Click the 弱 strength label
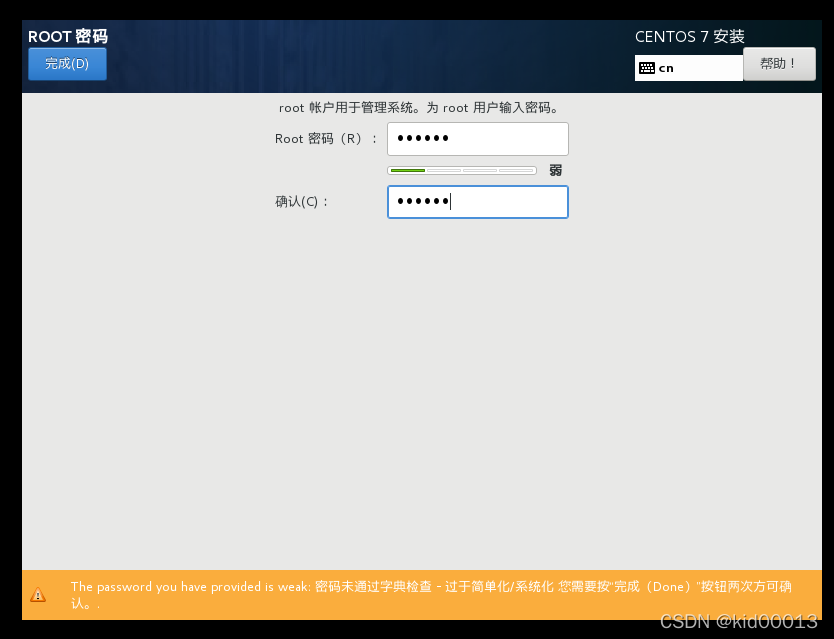This screenshot has height=639, width=834. pyautogui.click(x=555, y=170)
